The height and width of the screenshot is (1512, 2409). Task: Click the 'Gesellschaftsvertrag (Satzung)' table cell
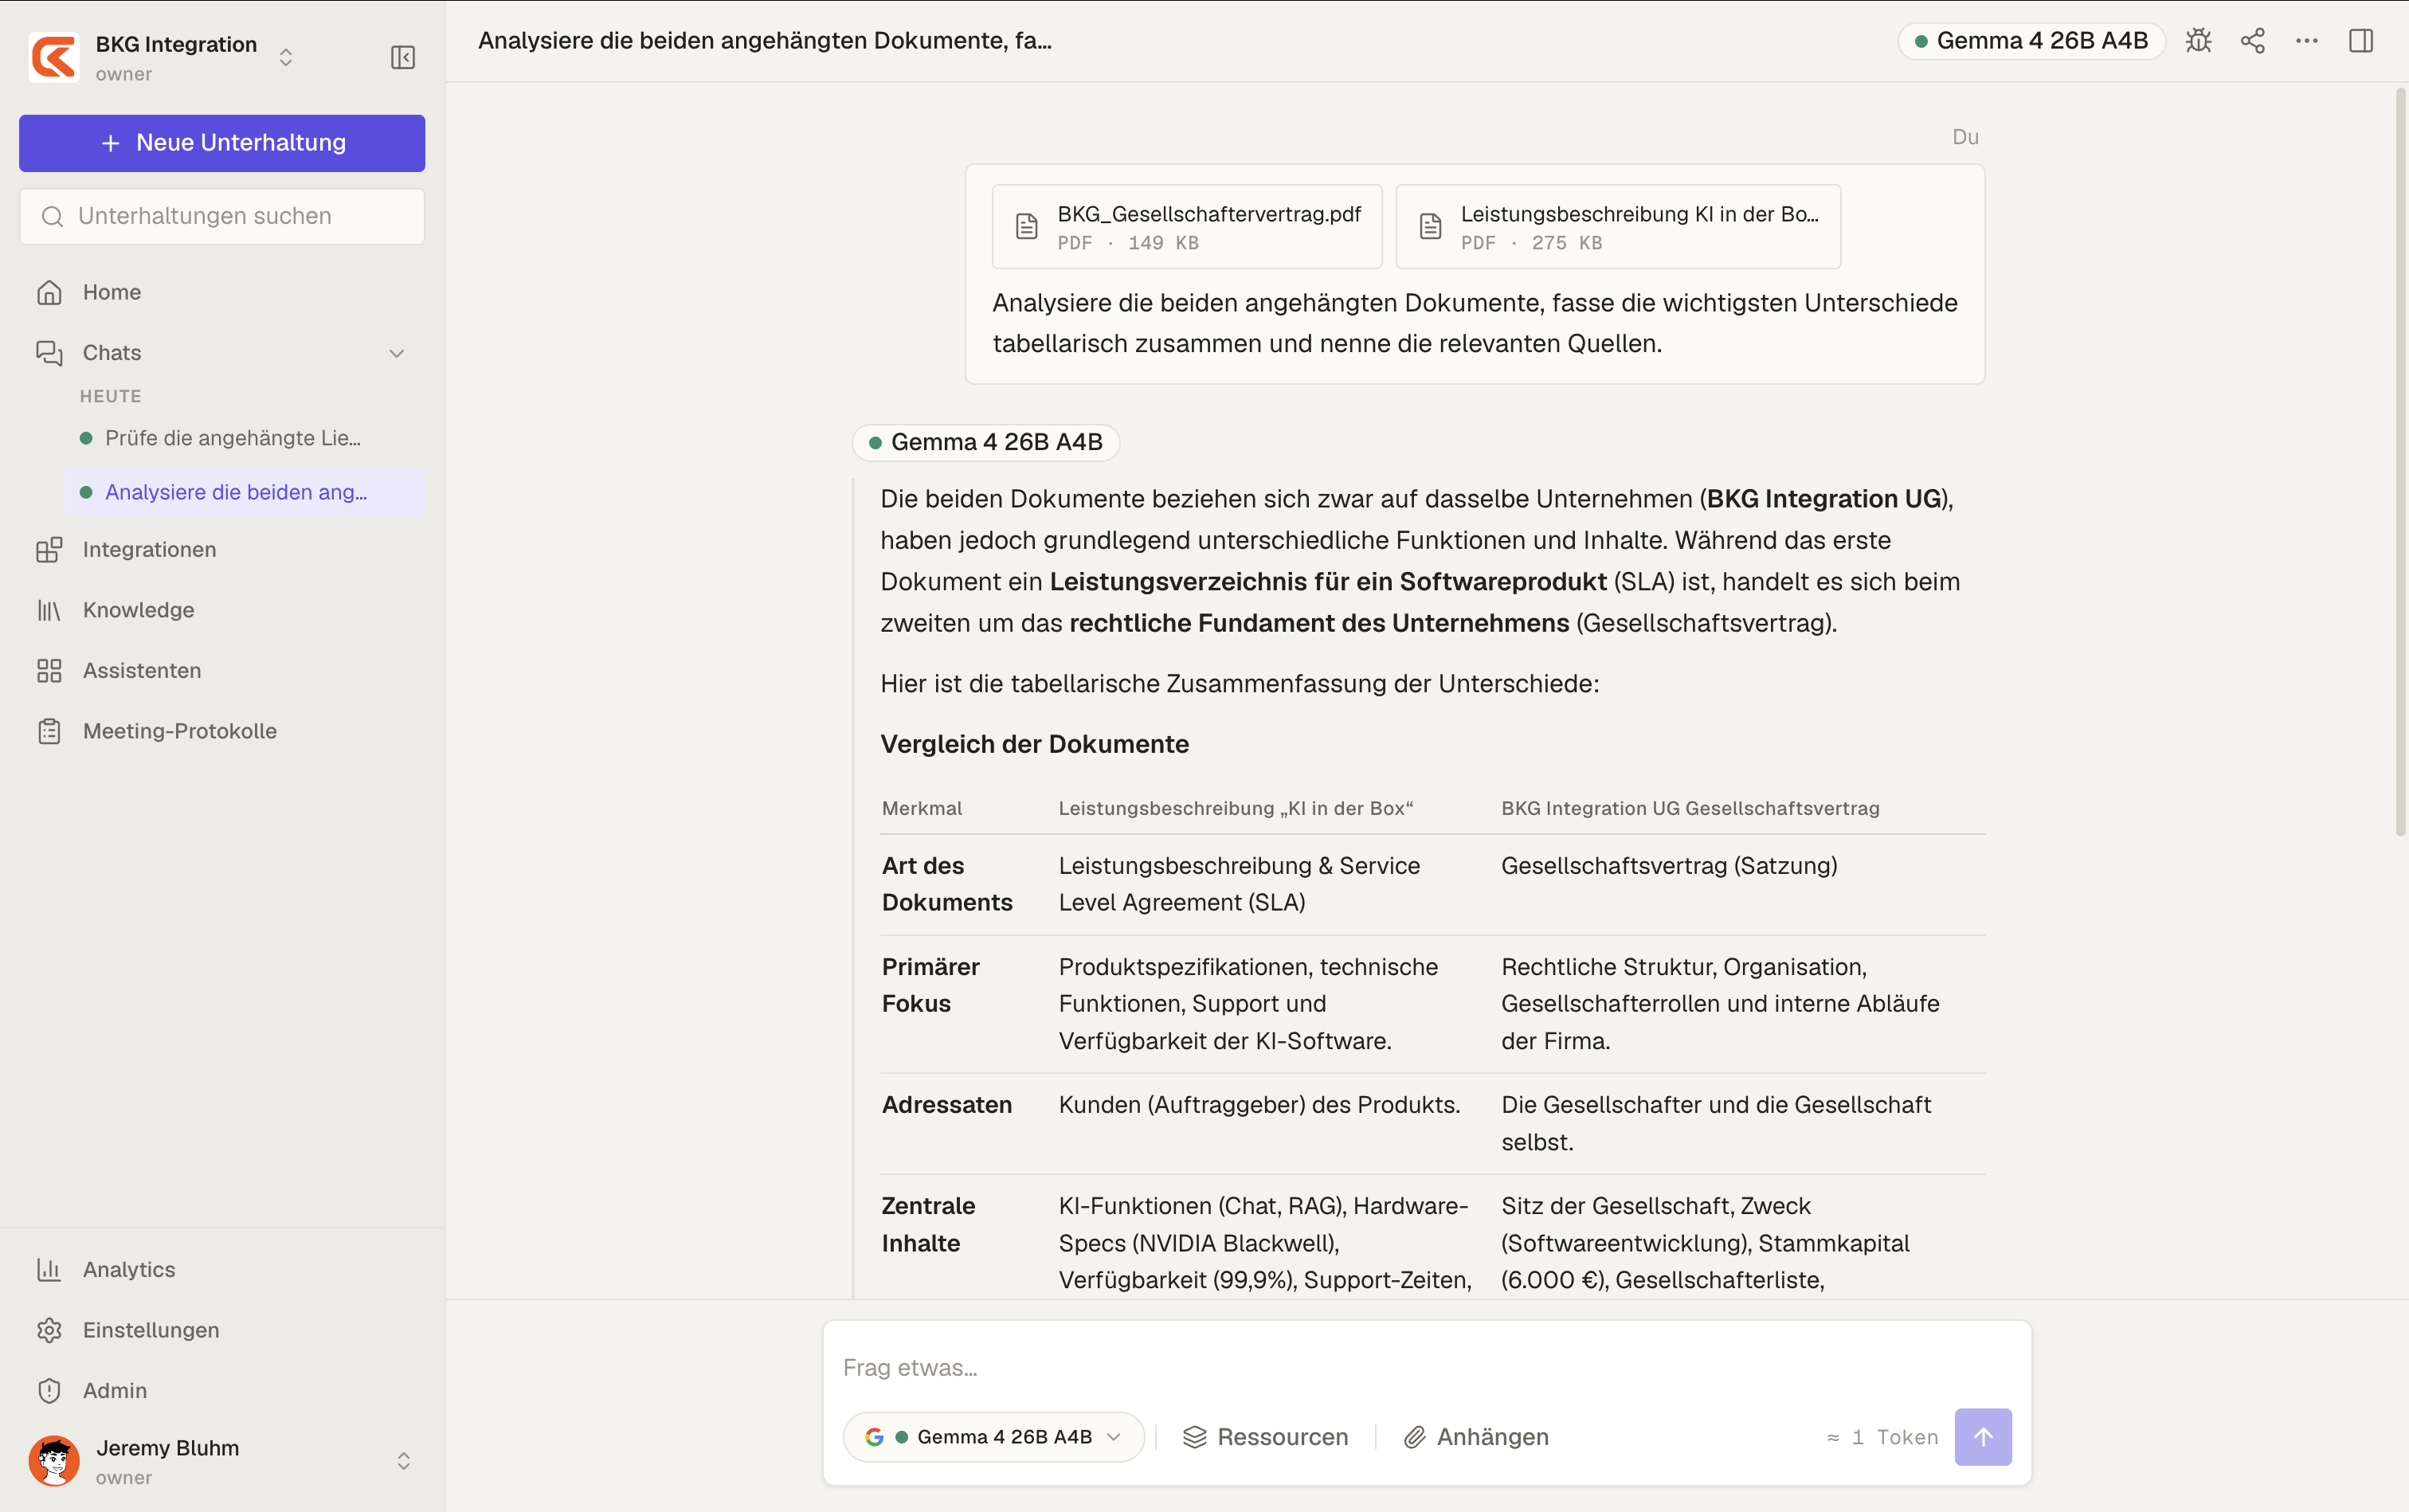click(1669, 866)
